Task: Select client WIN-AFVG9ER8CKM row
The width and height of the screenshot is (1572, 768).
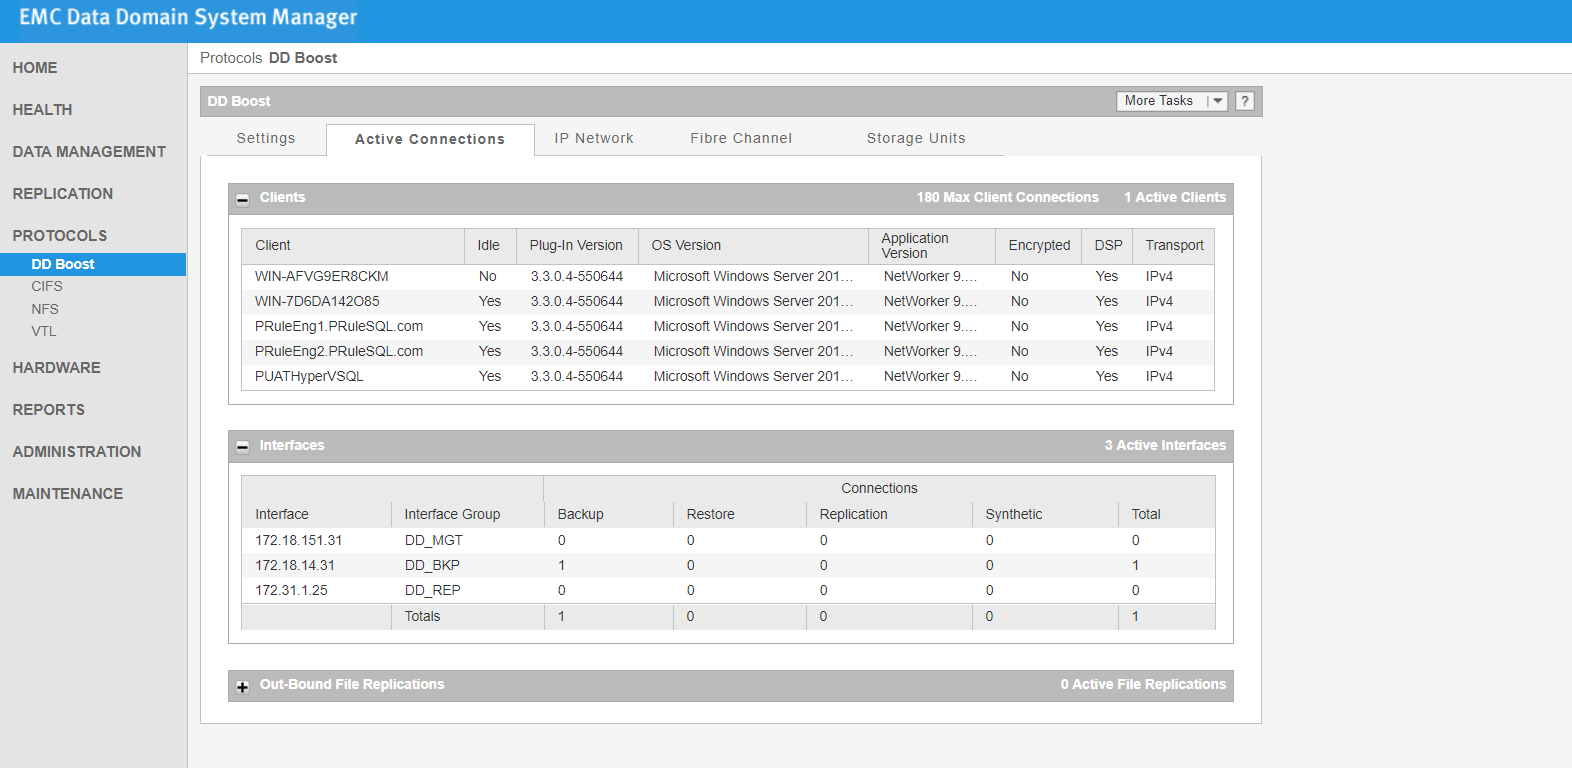Action: click(x=728, y=277)
